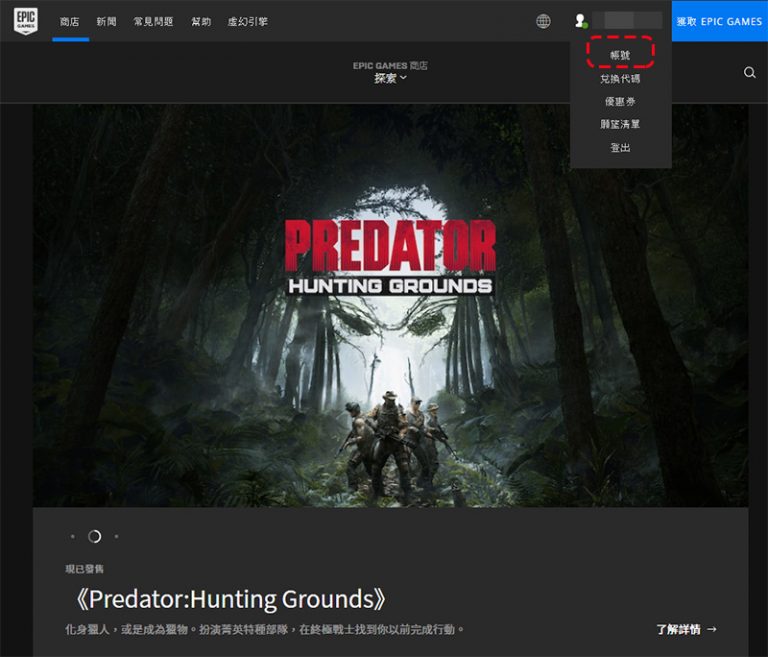Click the Epic Games logo
768x657 pixels.
pyautogui.click(x=26, y=21)
